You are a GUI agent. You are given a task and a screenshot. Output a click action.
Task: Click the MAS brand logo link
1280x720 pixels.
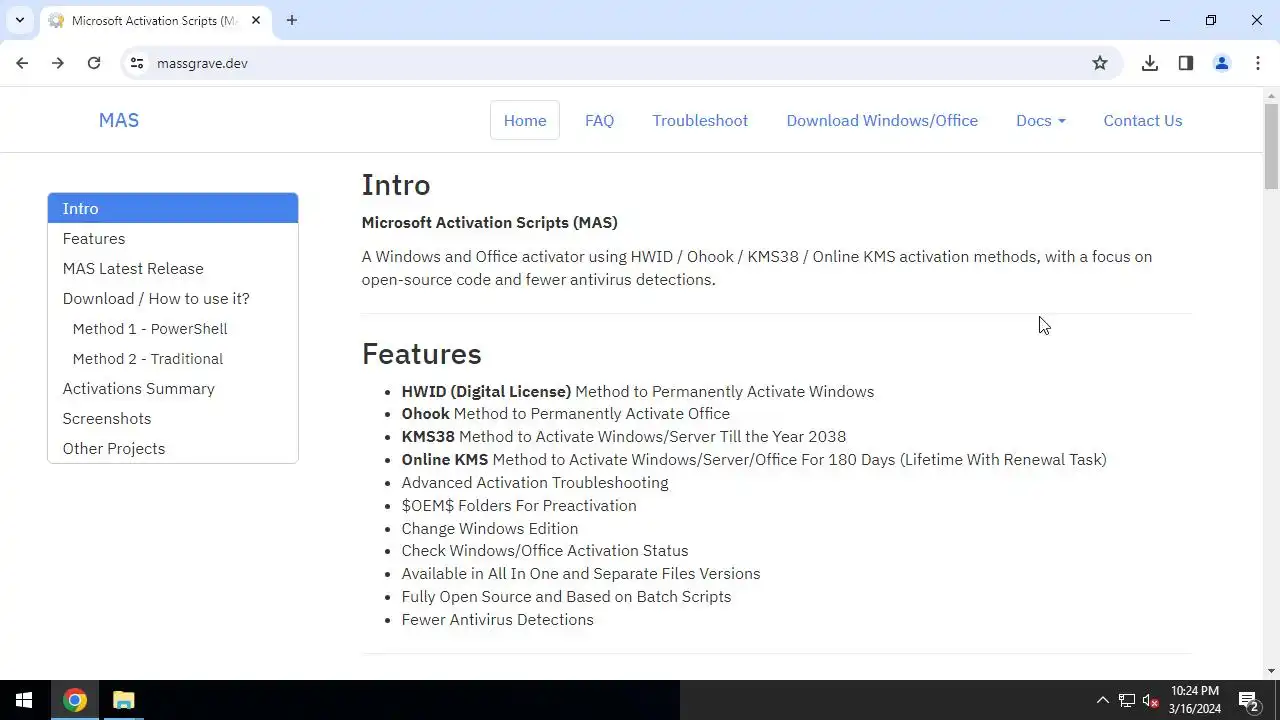(119, 120)
